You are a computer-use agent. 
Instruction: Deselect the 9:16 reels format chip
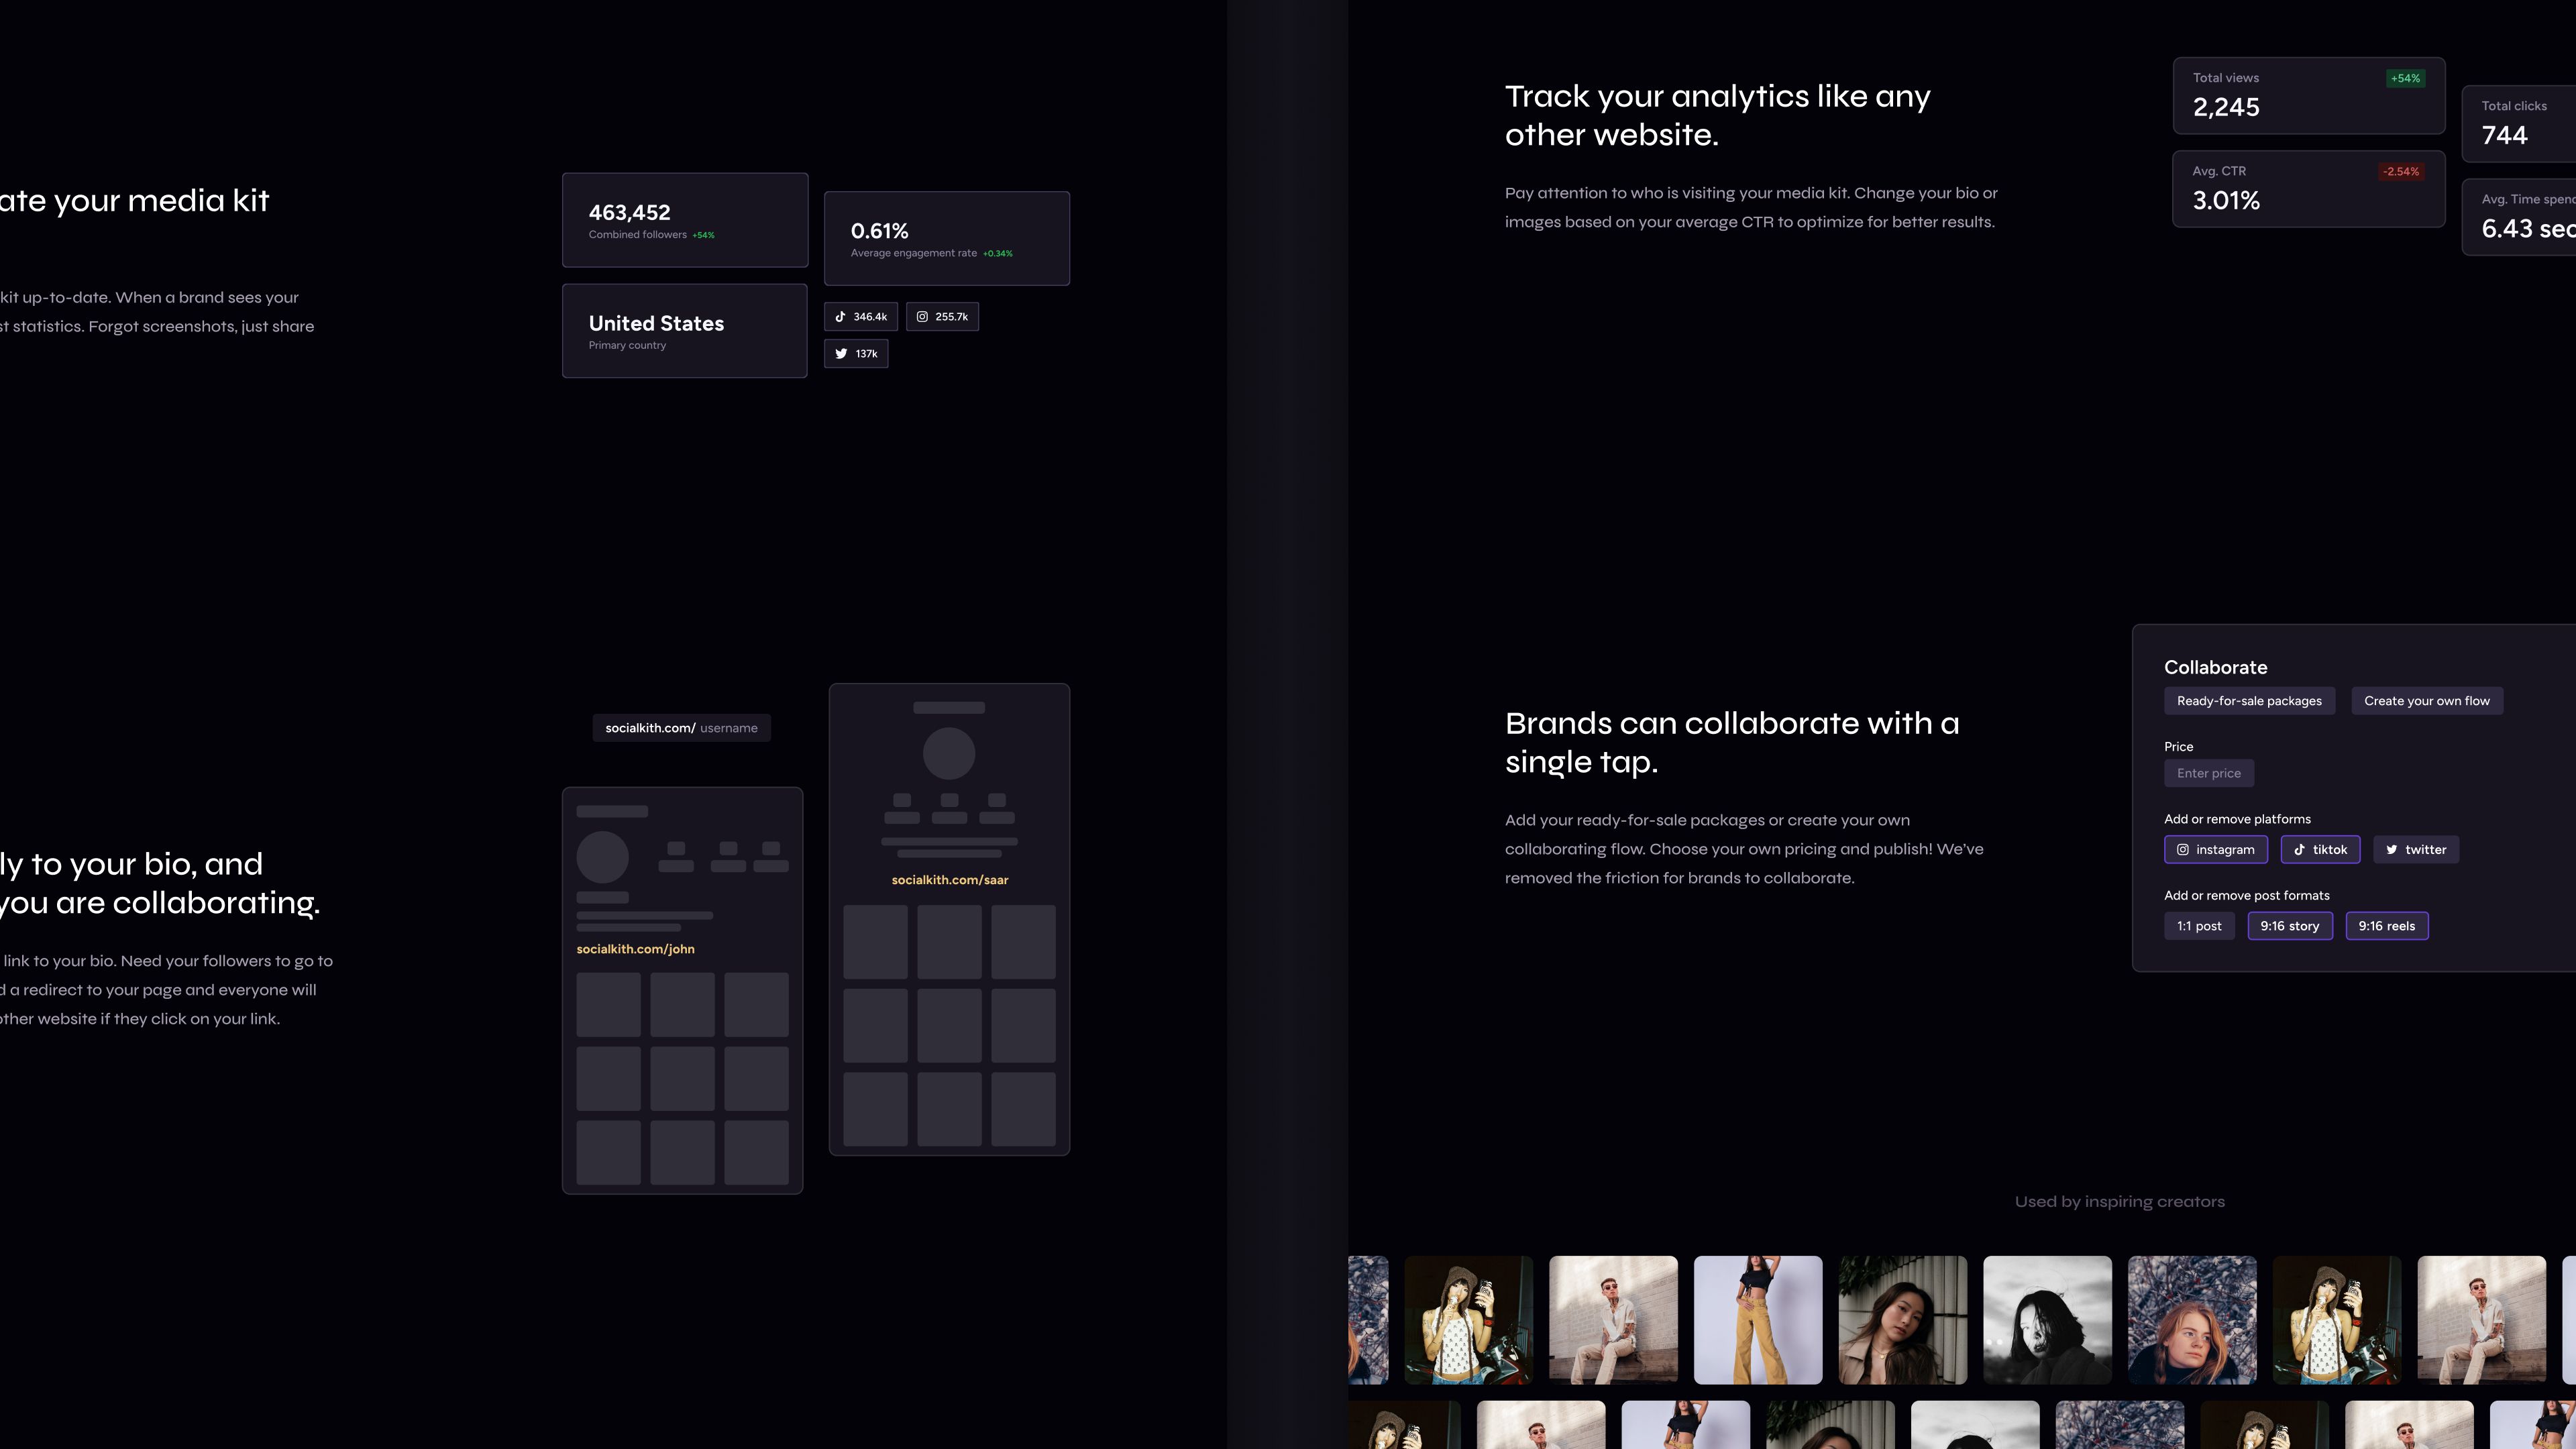(2387, 926)
